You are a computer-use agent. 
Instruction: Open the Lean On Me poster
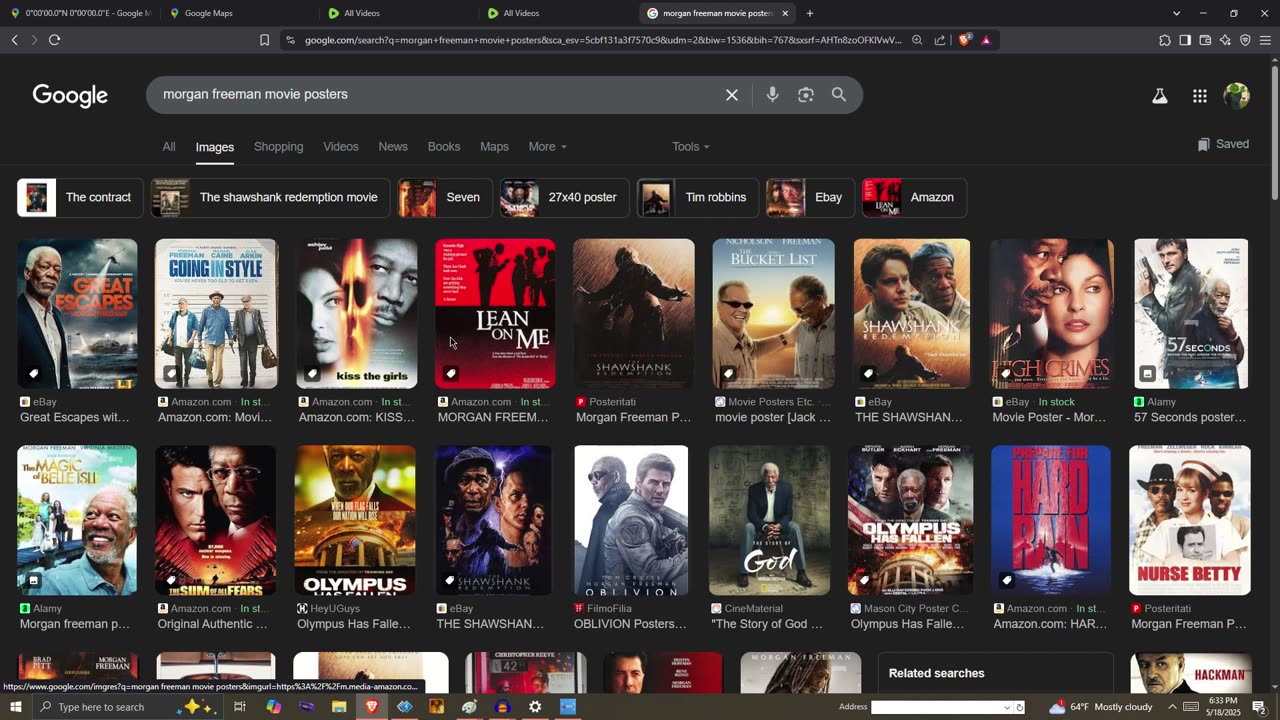495,313
